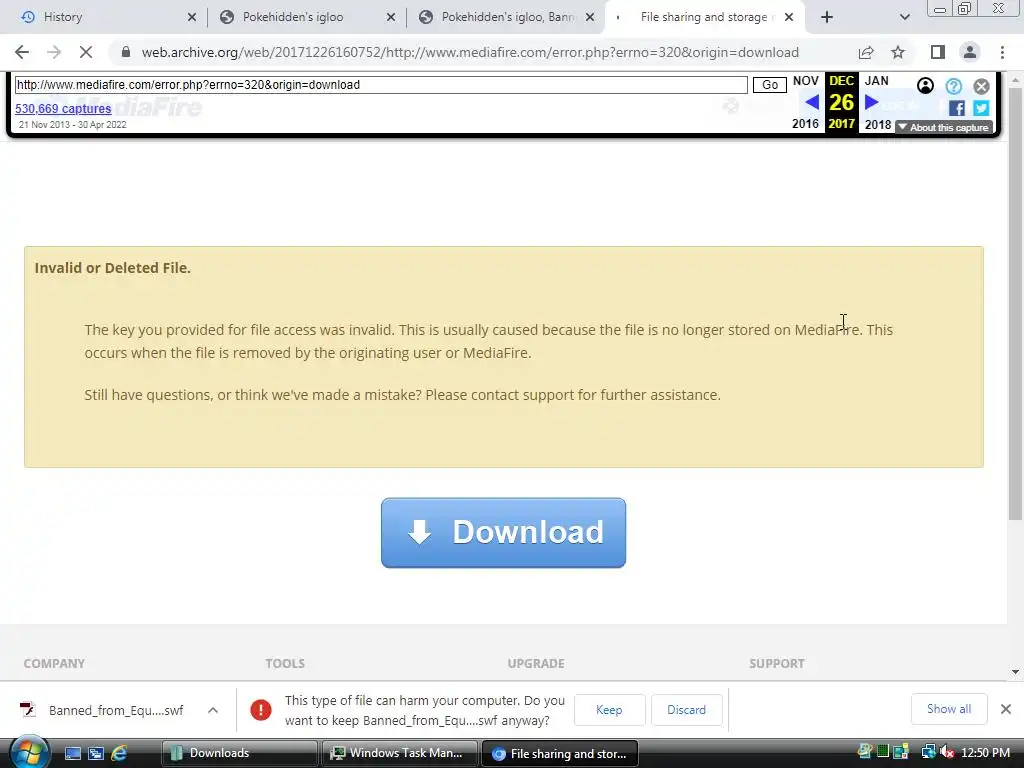Open the Chrome three-dot menu
The image size is (1024, 768).
(x=1002, y=52)
